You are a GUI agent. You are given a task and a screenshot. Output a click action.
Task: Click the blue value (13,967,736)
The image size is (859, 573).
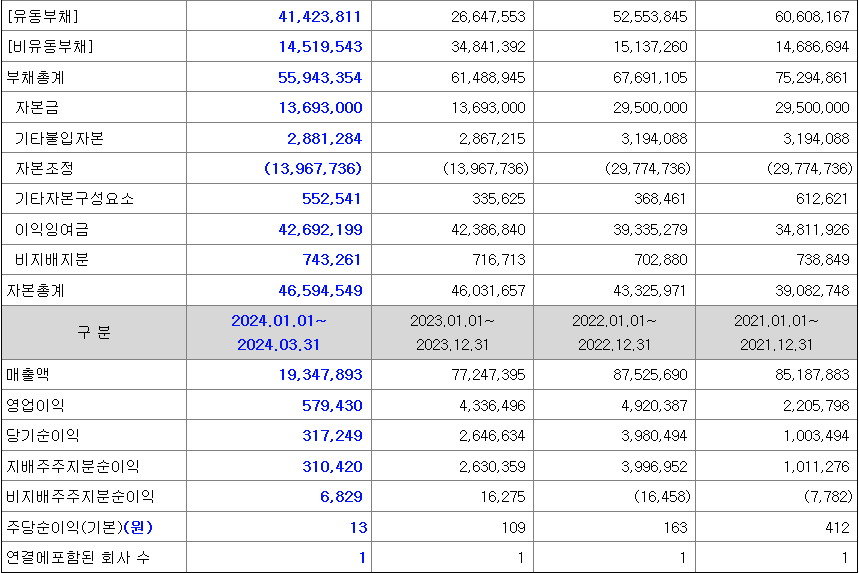pyautogui.click(x=313, y=168)
